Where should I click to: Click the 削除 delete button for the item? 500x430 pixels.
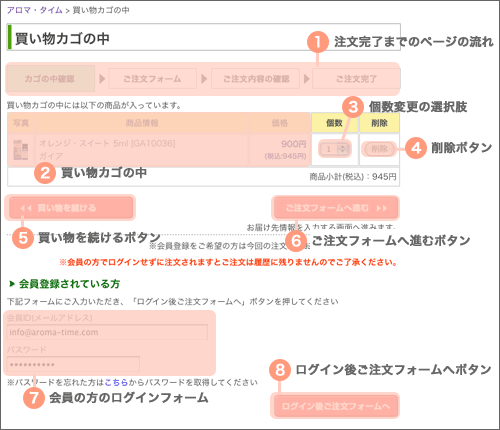[379, 149]
